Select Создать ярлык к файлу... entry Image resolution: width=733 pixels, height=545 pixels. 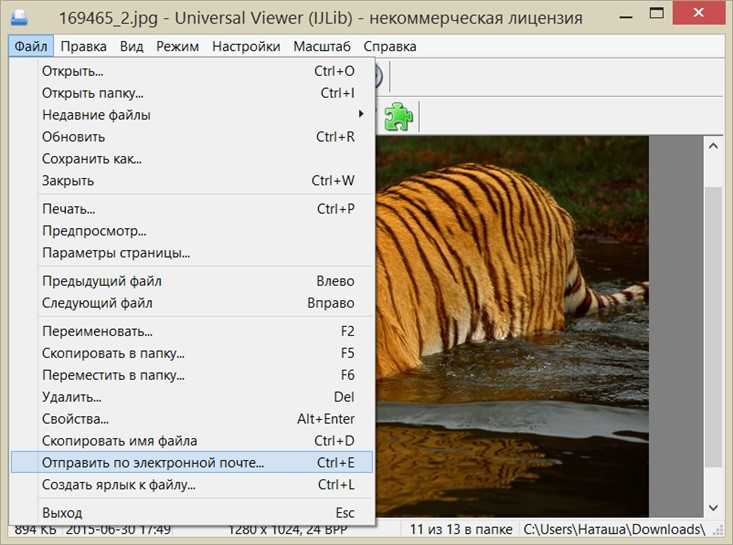coord(192,485)
